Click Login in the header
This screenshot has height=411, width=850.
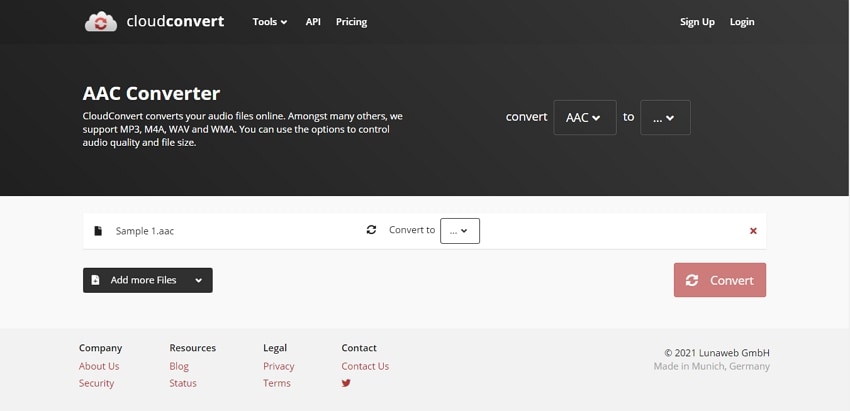pos(742,22)
